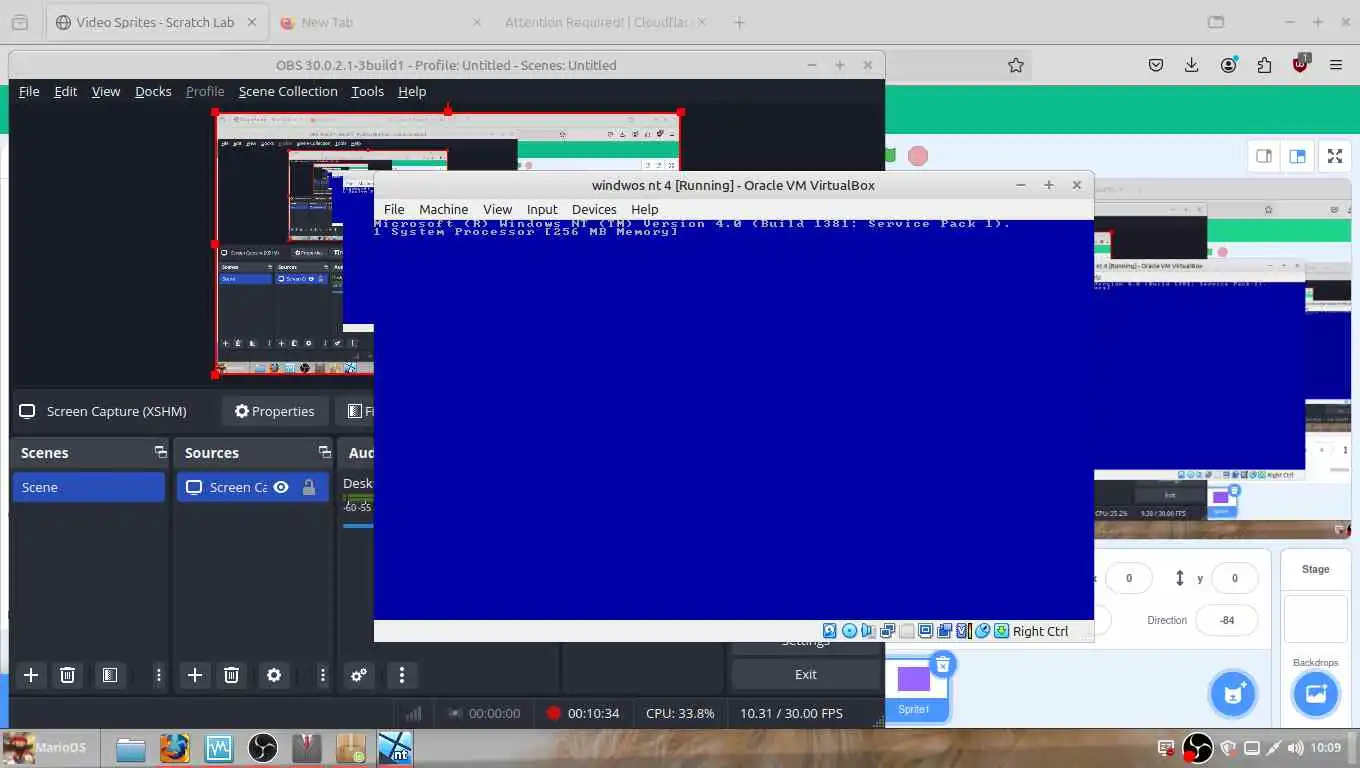Open MarioOS start menu in taskbar
The image size is (1360, 768).
[47, 747]
